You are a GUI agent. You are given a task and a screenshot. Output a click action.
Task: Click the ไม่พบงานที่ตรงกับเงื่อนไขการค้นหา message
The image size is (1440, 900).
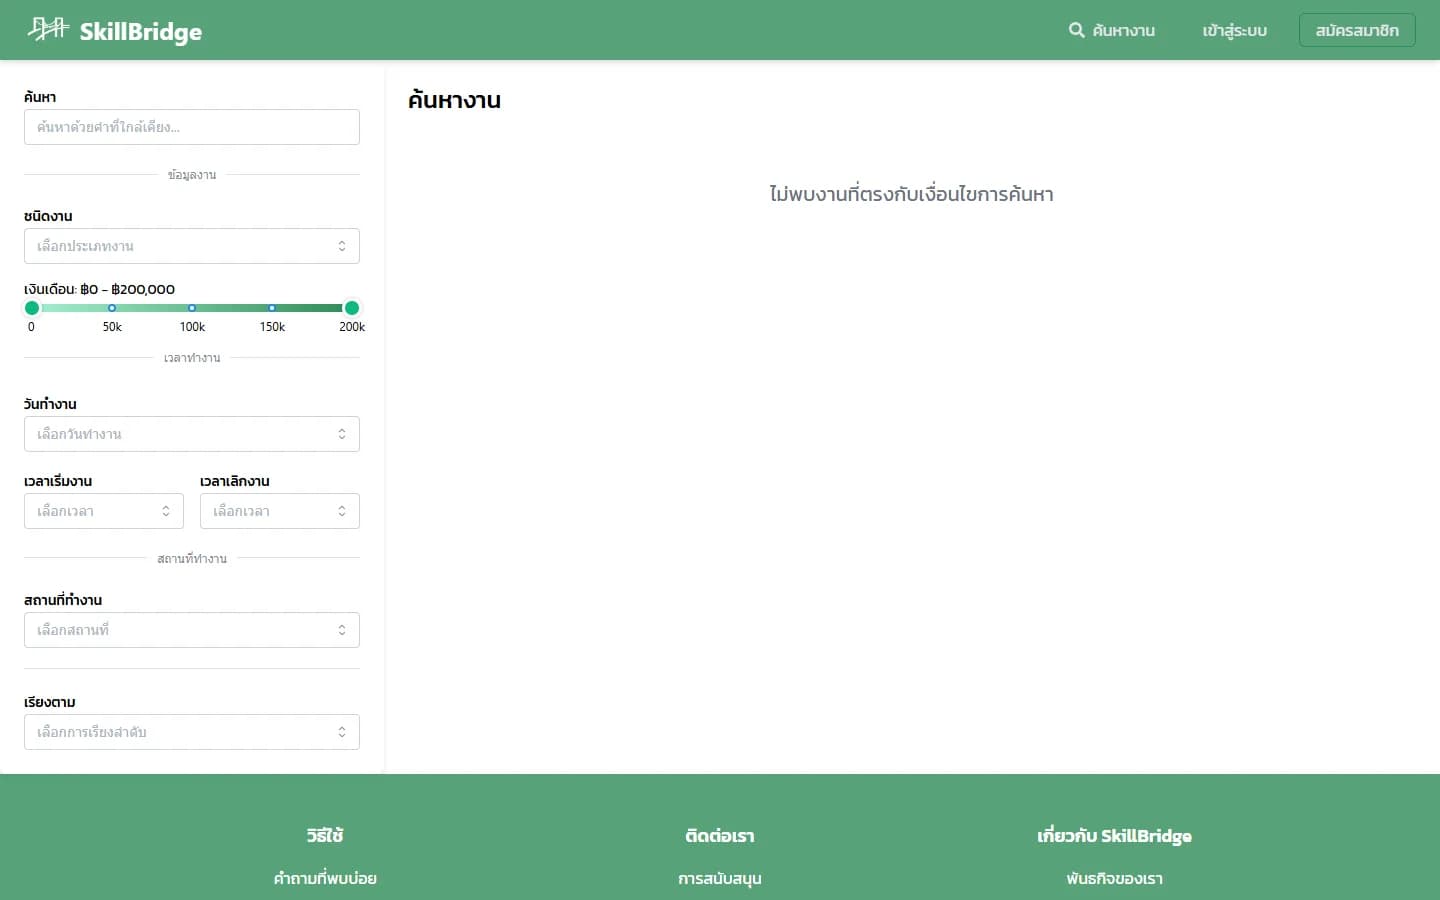(x=911, y=194)
